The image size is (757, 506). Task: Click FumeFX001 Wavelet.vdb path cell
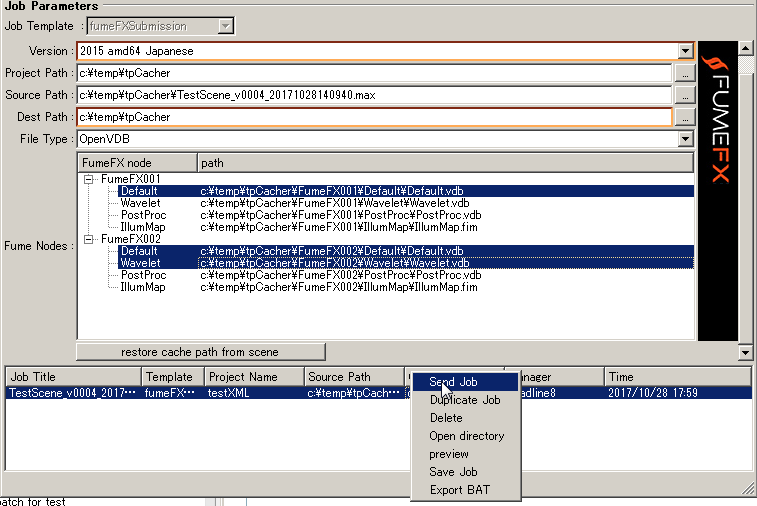[335, 203]
